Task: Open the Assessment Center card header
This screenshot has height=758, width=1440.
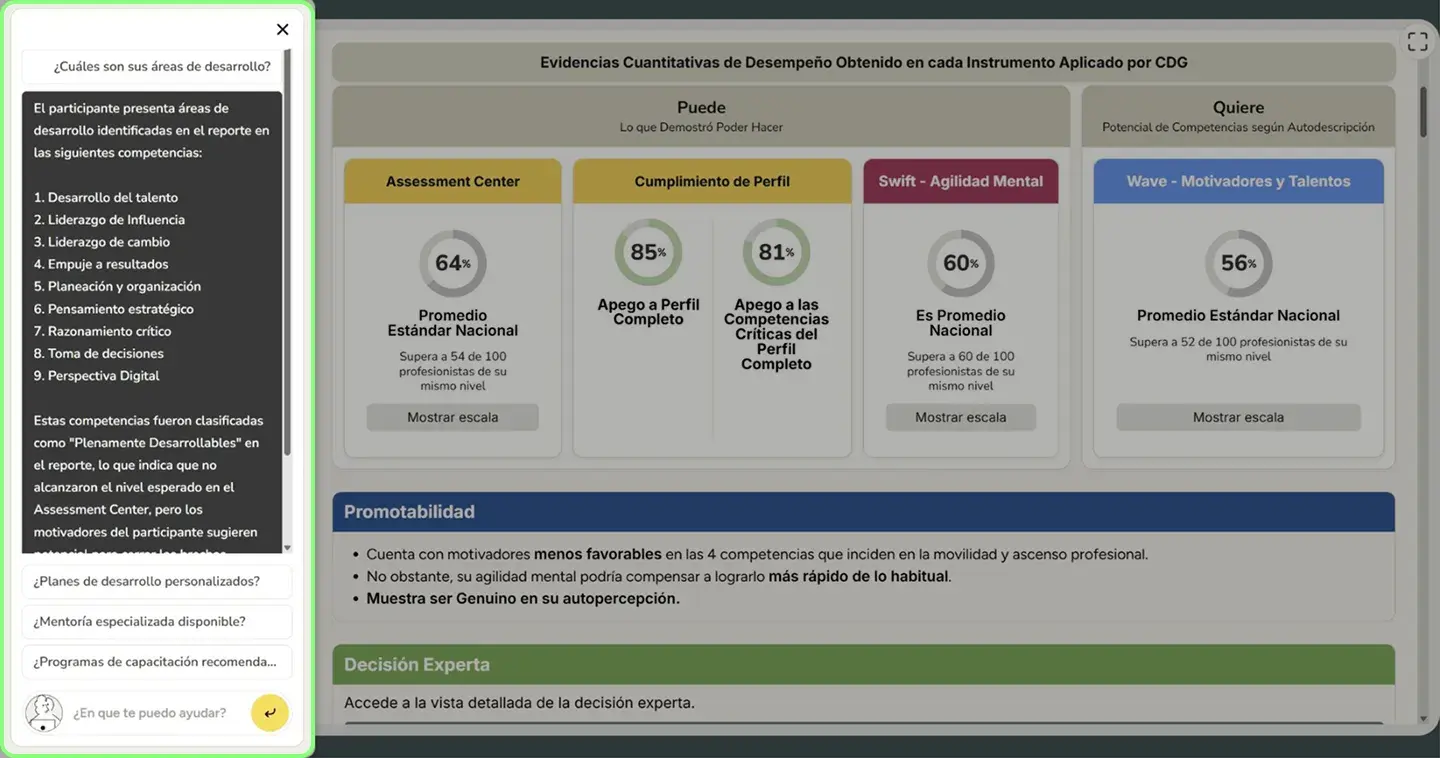Action: pos(453,181)
